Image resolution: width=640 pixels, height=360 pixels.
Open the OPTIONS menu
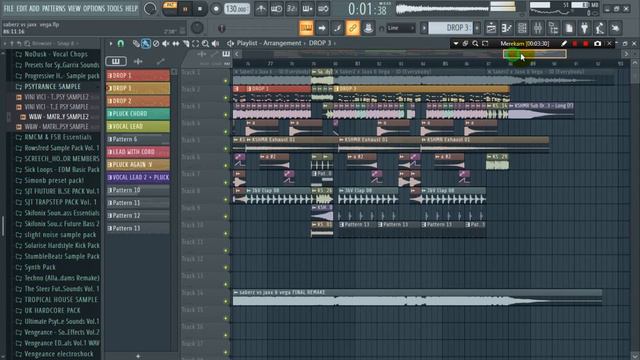(x=94, y=8)
